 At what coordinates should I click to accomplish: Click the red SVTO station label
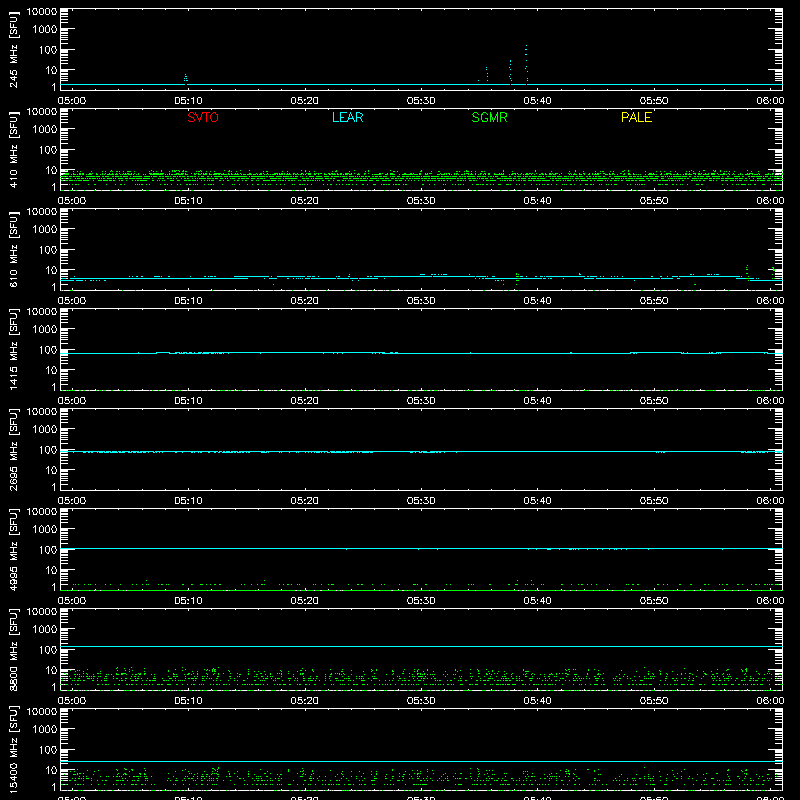(x=203, y=117)
